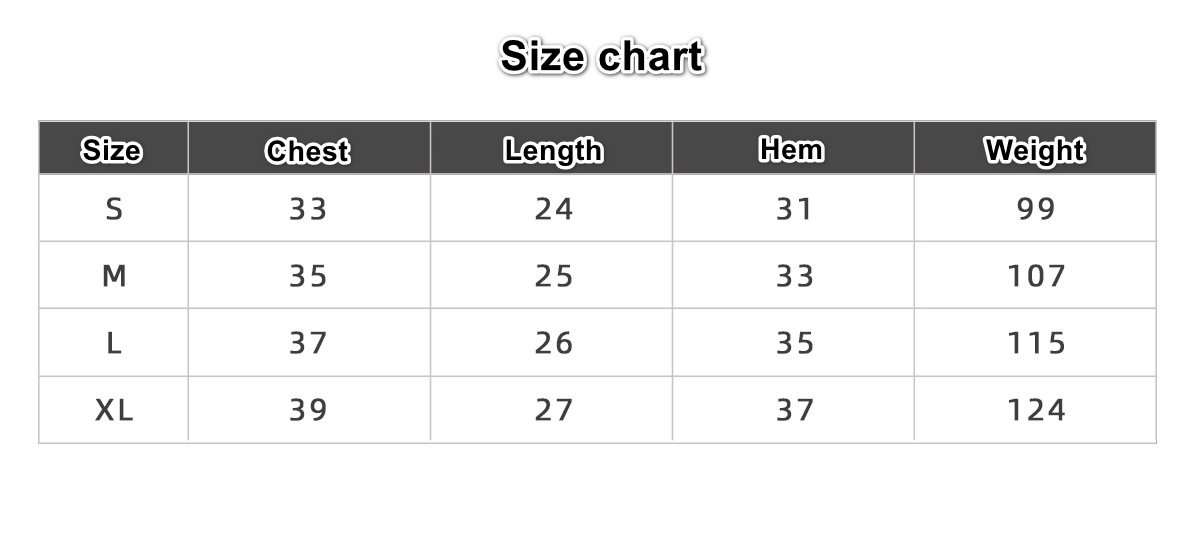Select Weight value 124 for size XL
This screenshot has height=549, width=1200.
1036,410
